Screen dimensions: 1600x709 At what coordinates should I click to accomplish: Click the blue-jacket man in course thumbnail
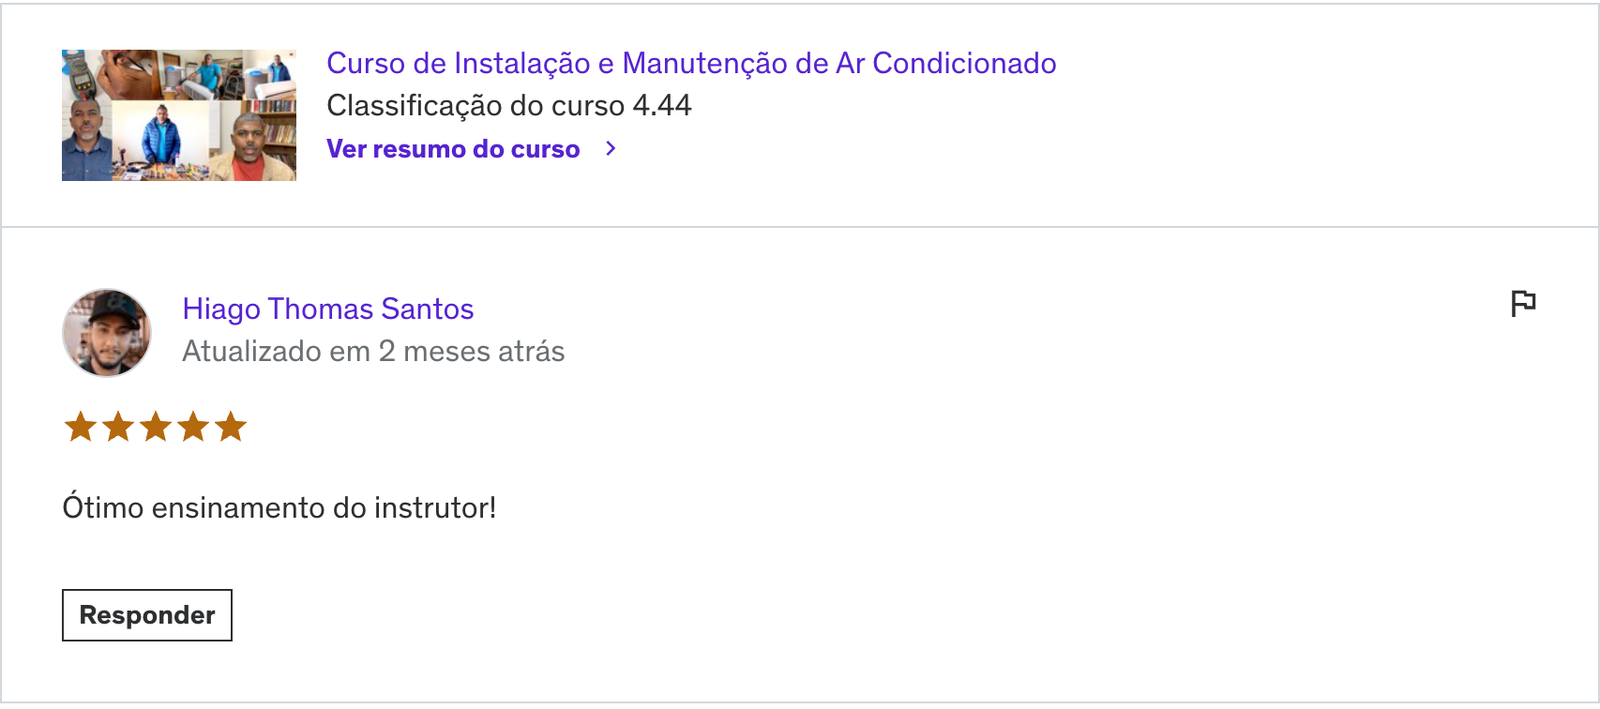(x=162, y=135)
